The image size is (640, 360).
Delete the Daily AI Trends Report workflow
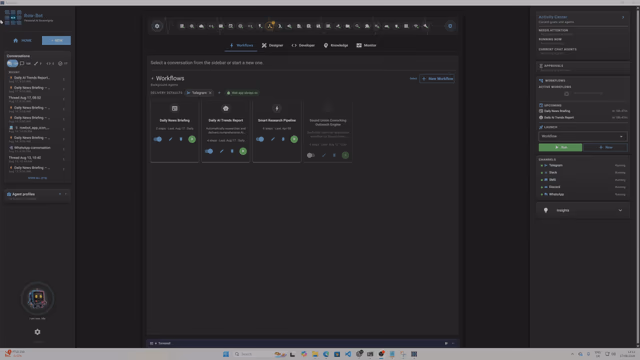pyautogui.click(x=232, y=151)
